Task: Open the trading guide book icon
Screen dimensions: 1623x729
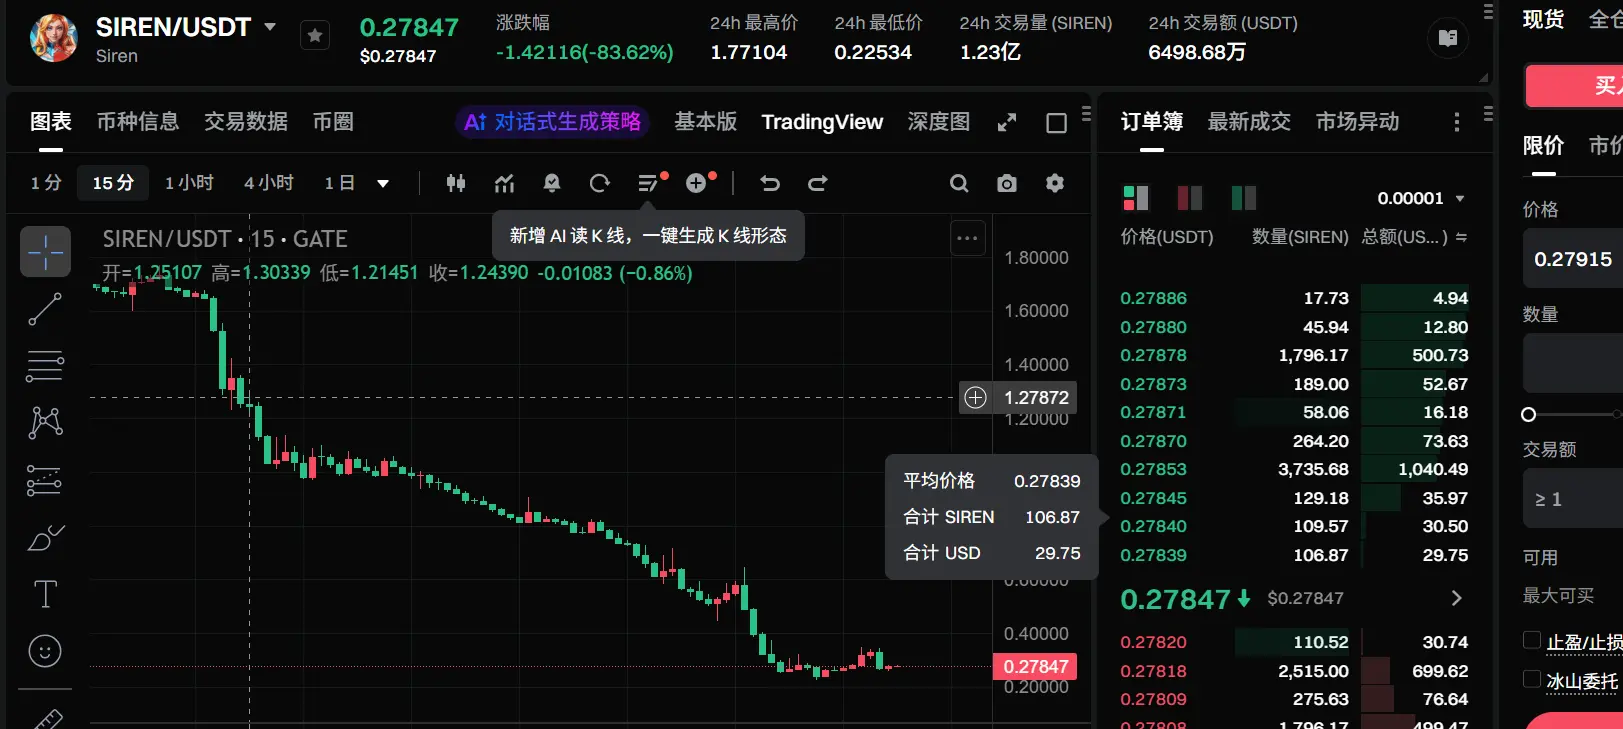Action: coord(1447,38)
